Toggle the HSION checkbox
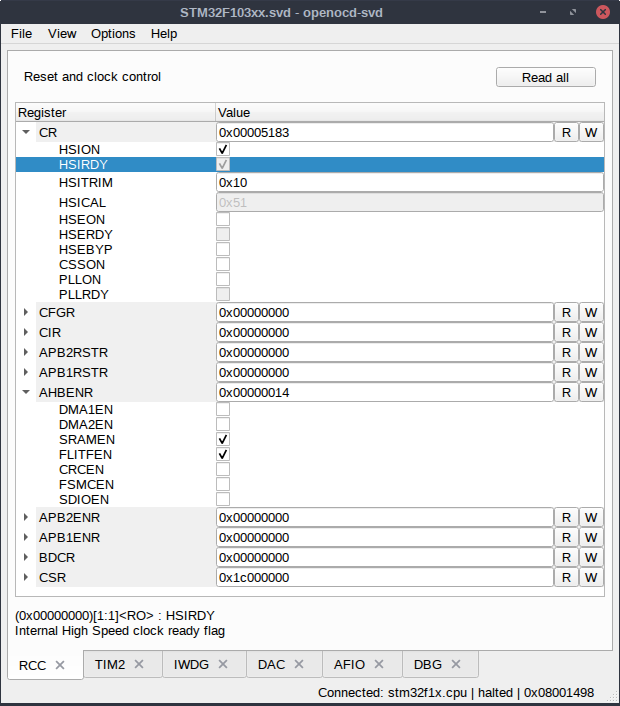Viewport: 620px width, 706px height. [223, 149]
